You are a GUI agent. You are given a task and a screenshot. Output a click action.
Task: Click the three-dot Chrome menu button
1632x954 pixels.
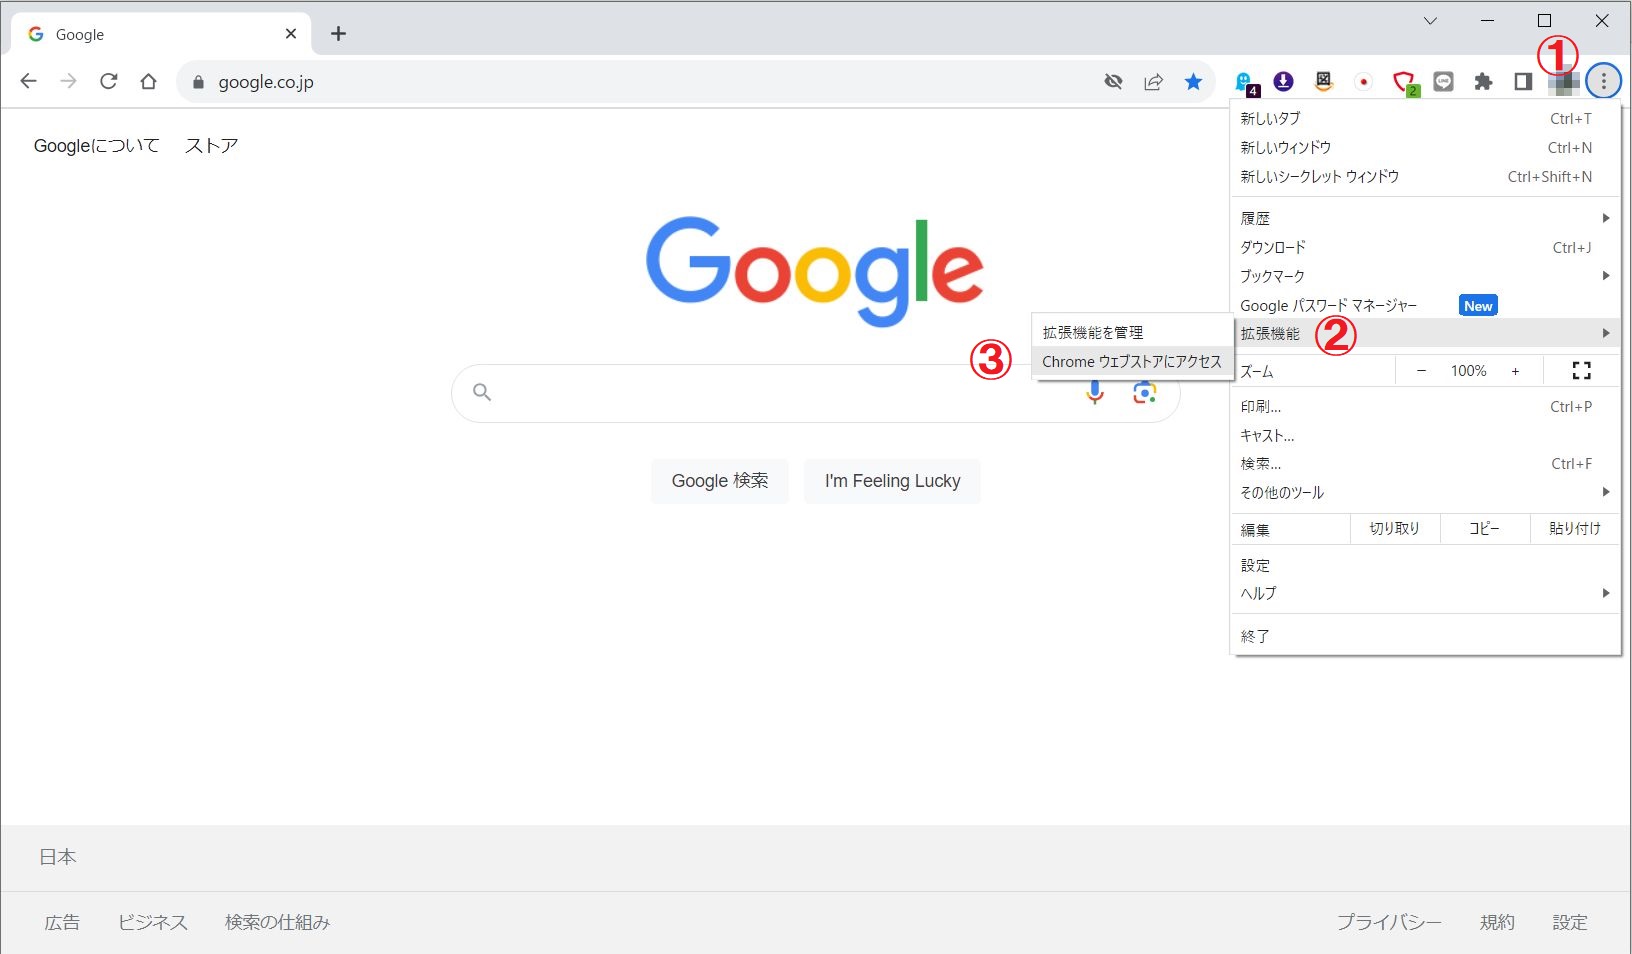(1603, 81)
